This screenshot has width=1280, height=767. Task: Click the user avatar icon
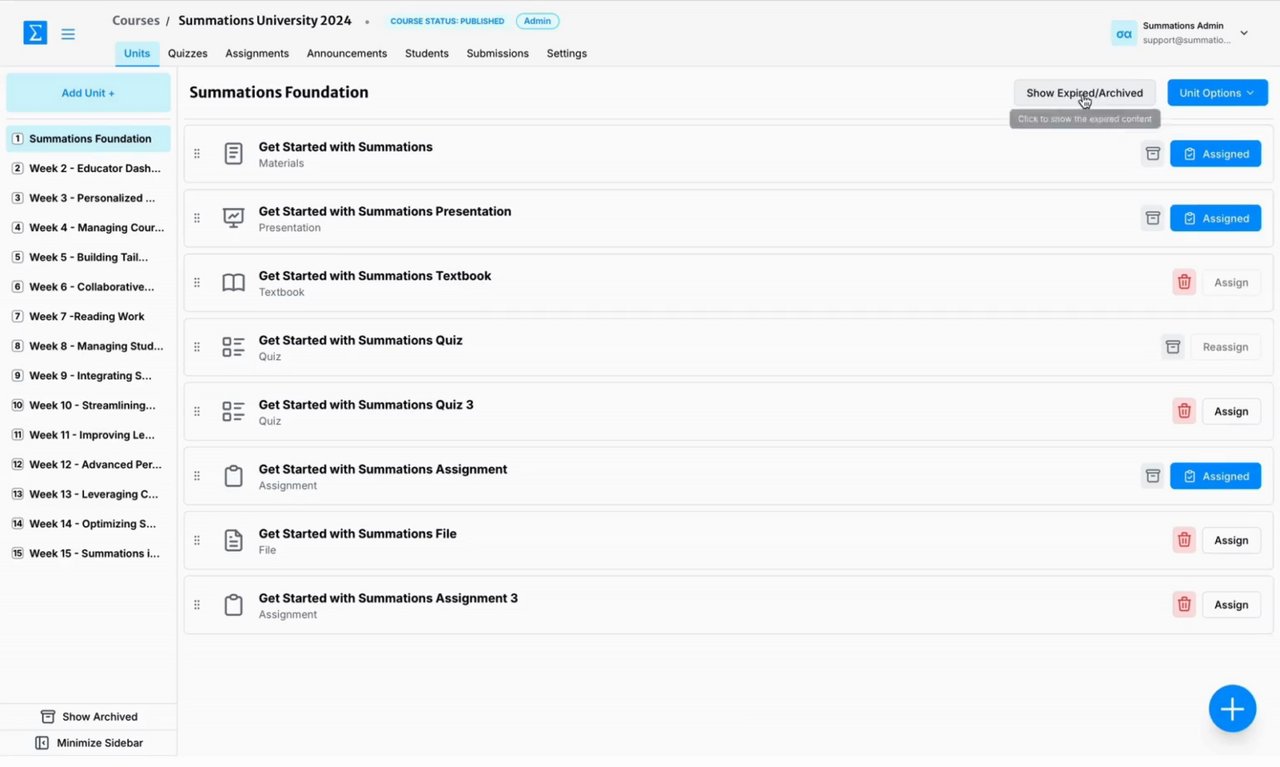[1124, 33]
